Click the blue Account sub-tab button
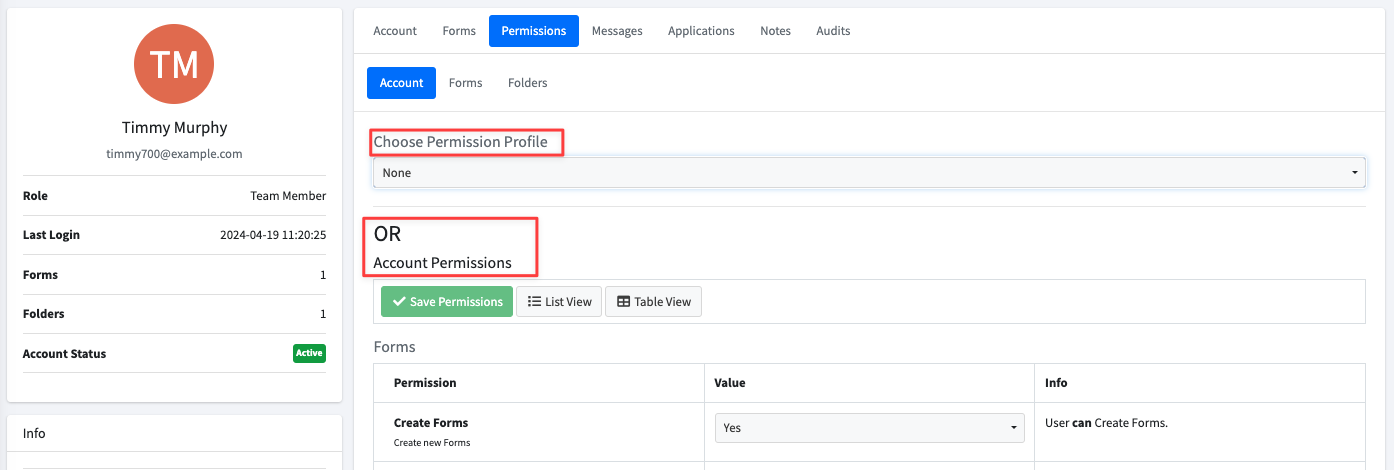 click(x=401, y=83)
